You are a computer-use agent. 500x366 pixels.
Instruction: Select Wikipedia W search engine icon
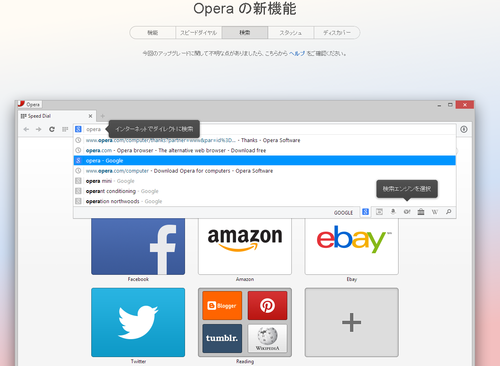[x=435, y=212]
